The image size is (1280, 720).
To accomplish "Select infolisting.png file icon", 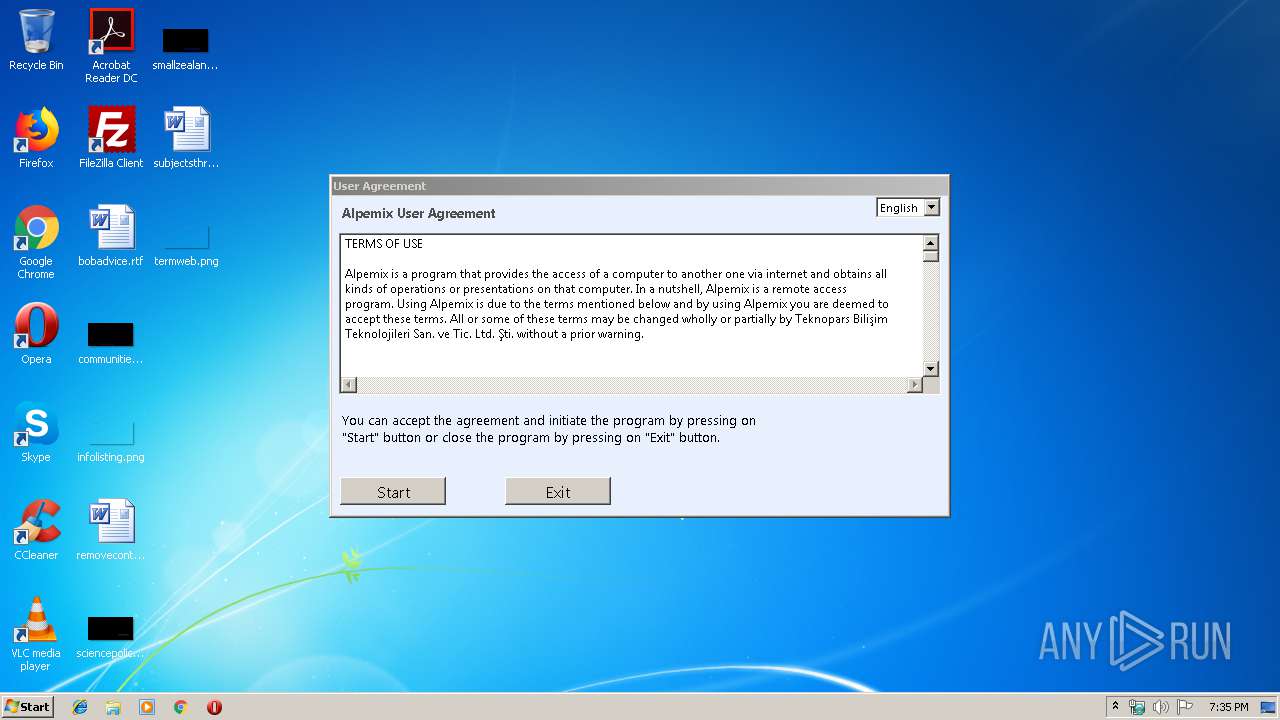I will (111, 441).
